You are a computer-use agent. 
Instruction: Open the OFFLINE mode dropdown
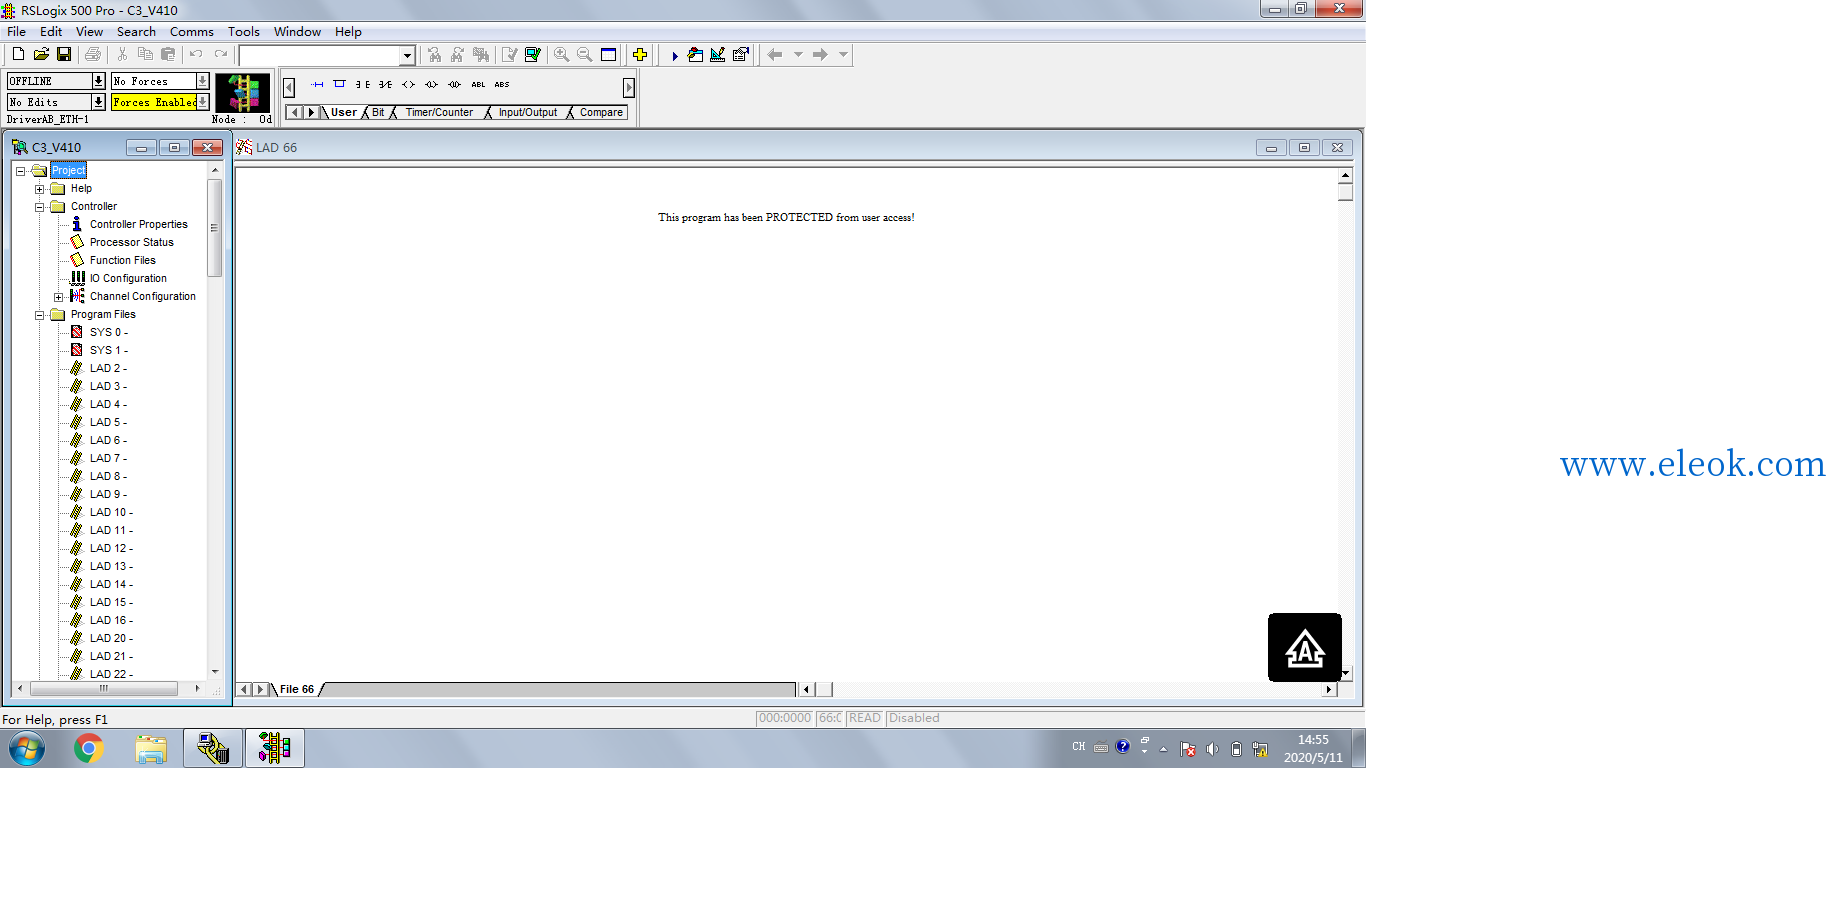pos(98,81)
